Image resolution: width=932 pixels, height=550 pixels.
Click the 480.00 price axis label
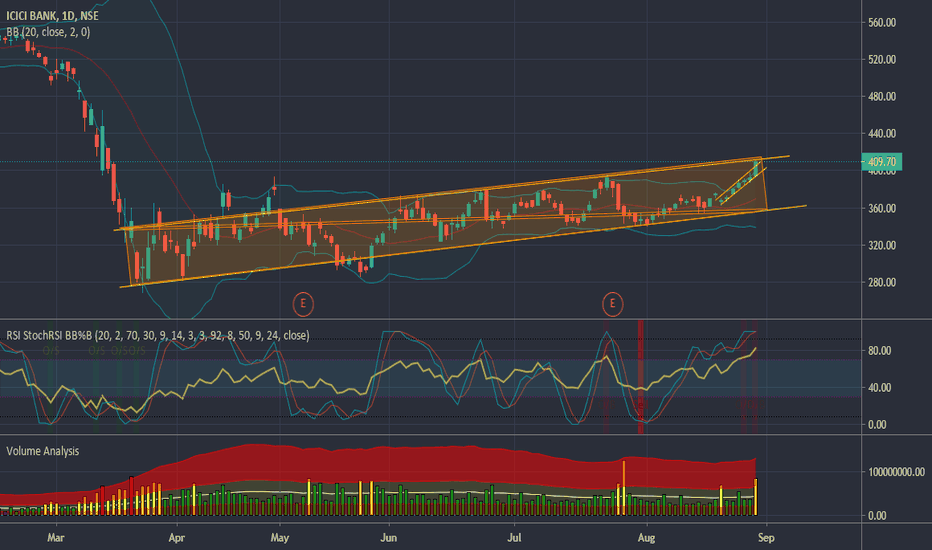pos(882,96)
